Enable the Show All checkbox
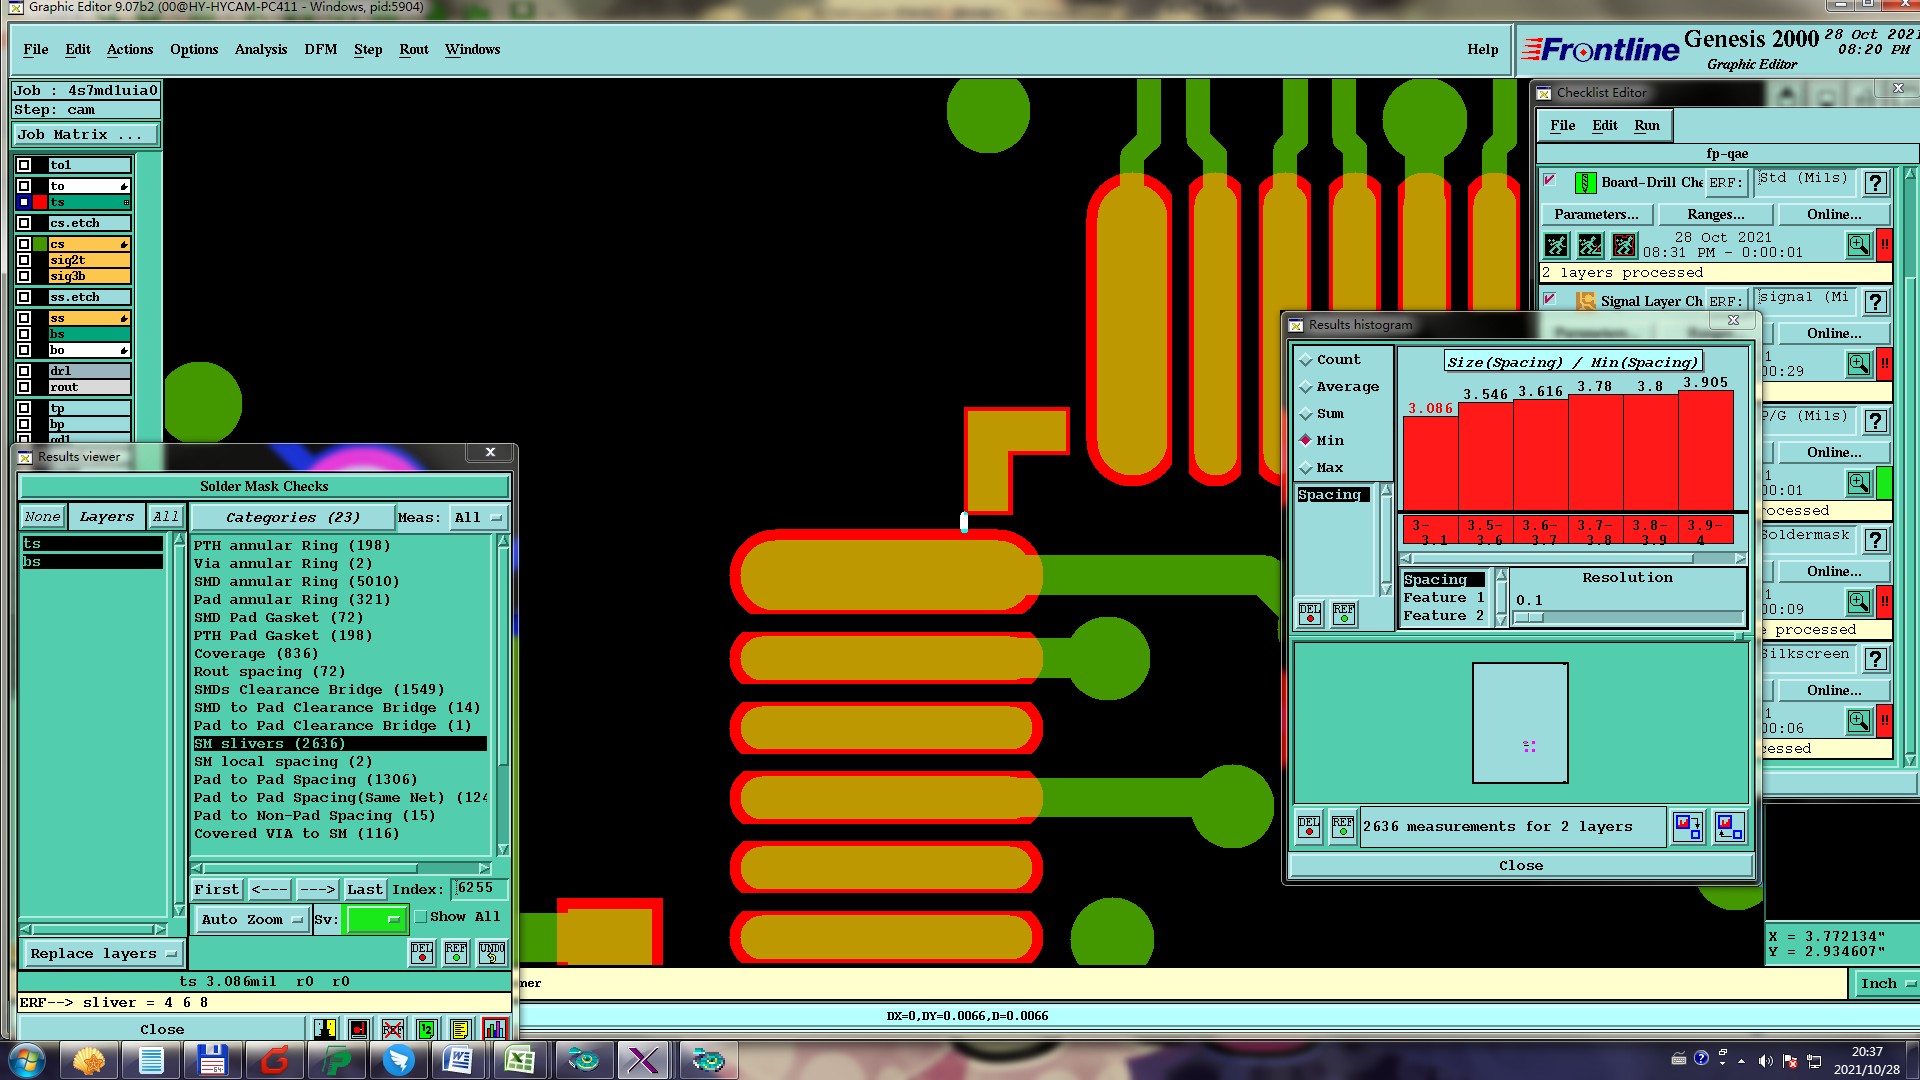1920x1080 pixels. click(421, 917)
